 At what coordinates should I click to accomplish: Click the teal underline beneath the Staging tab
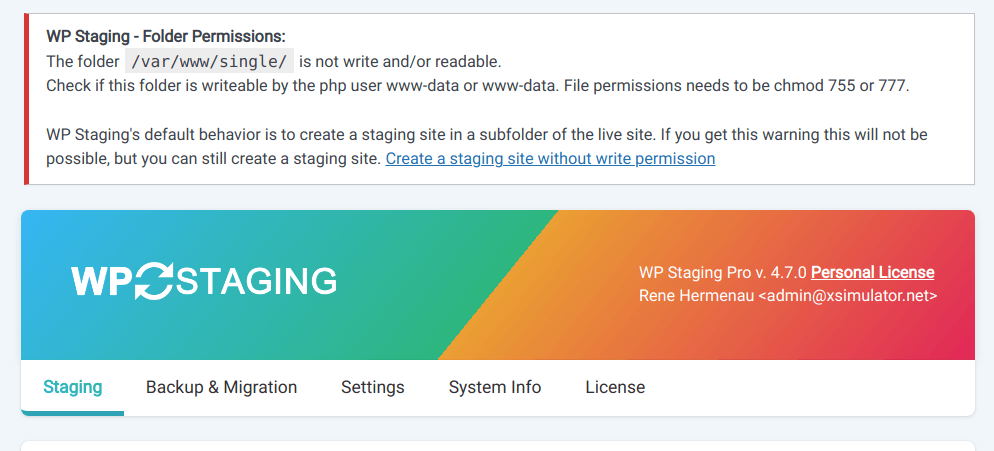[x=72, y=414]
